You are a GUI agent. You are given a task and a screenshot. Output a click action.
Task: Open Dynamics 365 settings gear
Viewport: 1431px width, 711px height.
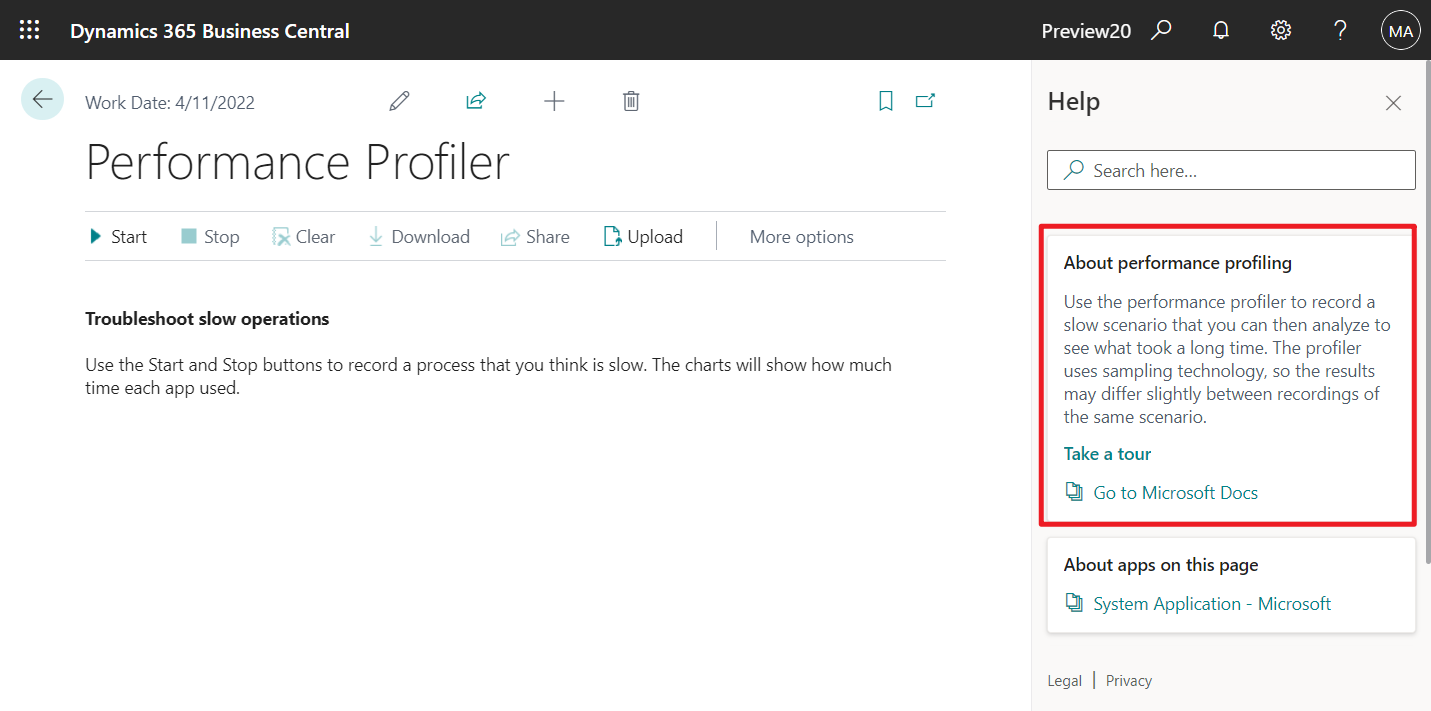[x=1281, y=30]
